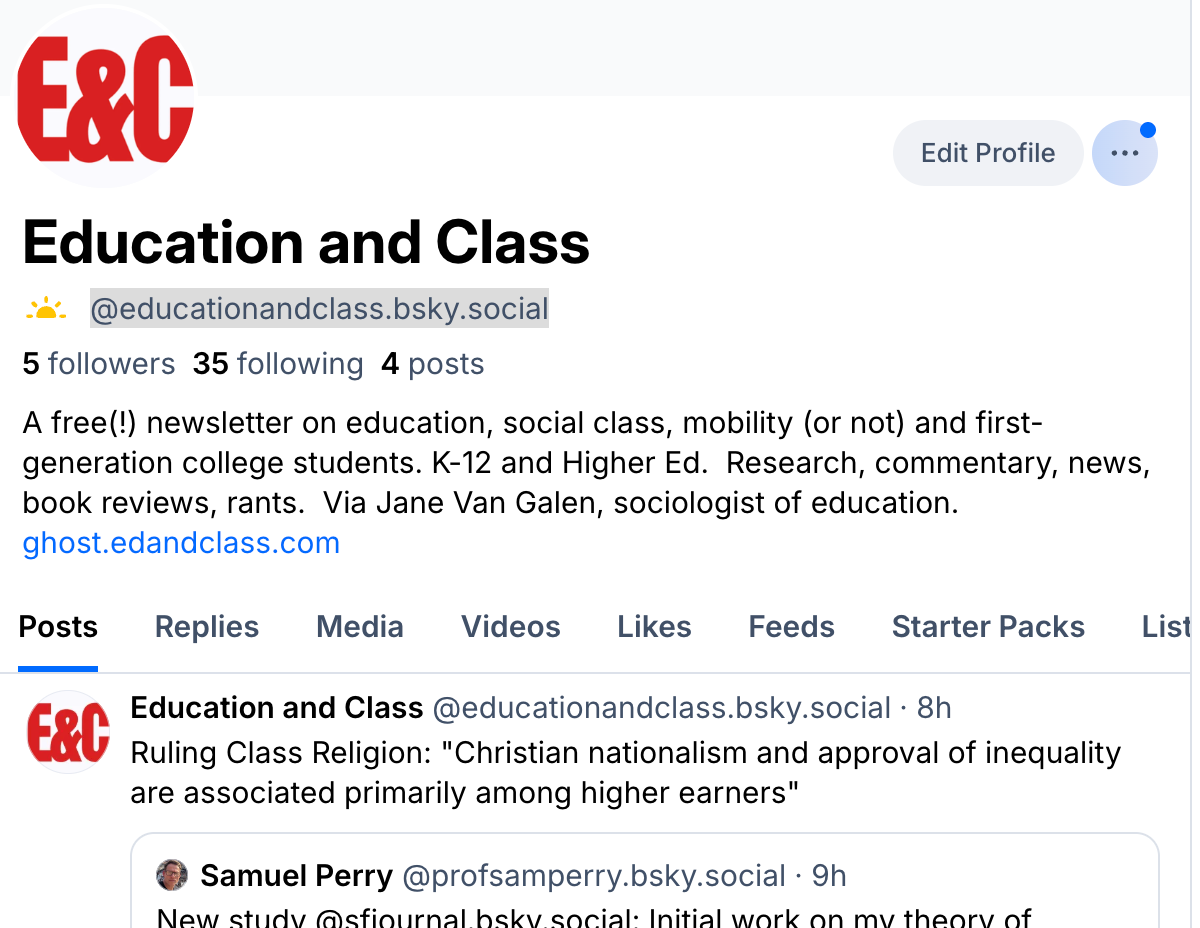Open the ghost.edandclass.com link

click(x=181, y=543)
